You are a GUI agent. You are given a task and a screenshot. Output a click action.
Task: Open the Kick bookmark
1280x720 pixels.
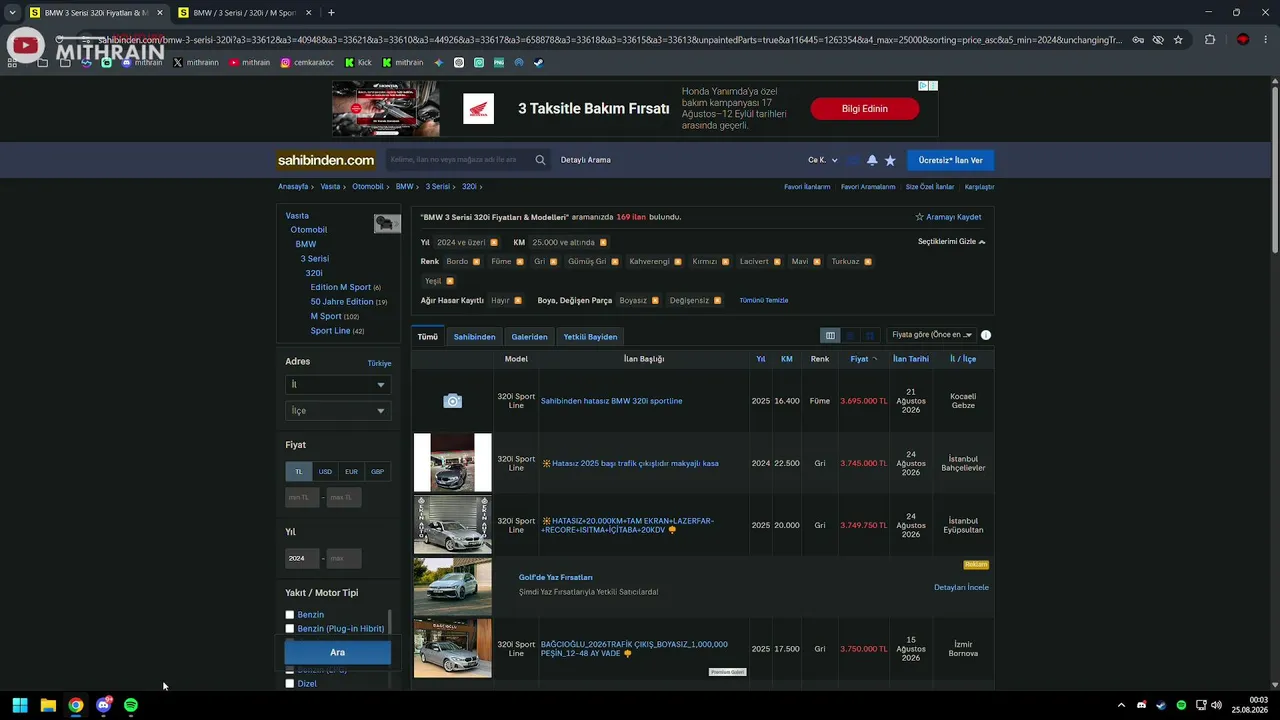click(358, 62)
